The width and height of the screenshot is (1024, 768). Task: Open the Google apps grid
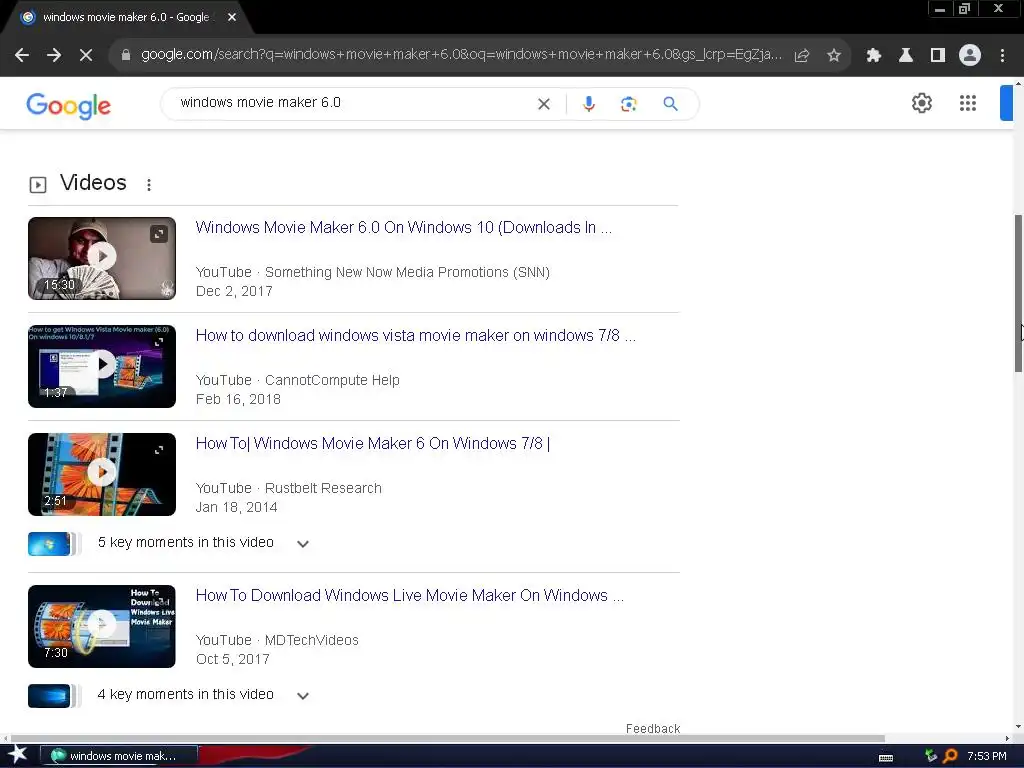[968, 103]
